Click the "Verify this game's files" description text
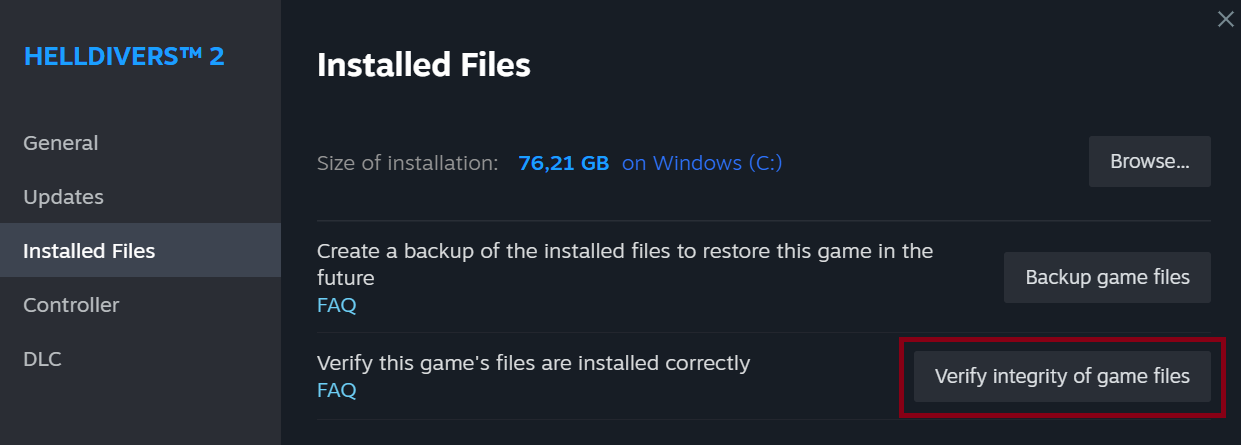The image size is (1241, 445). click(x=533, y=363)
